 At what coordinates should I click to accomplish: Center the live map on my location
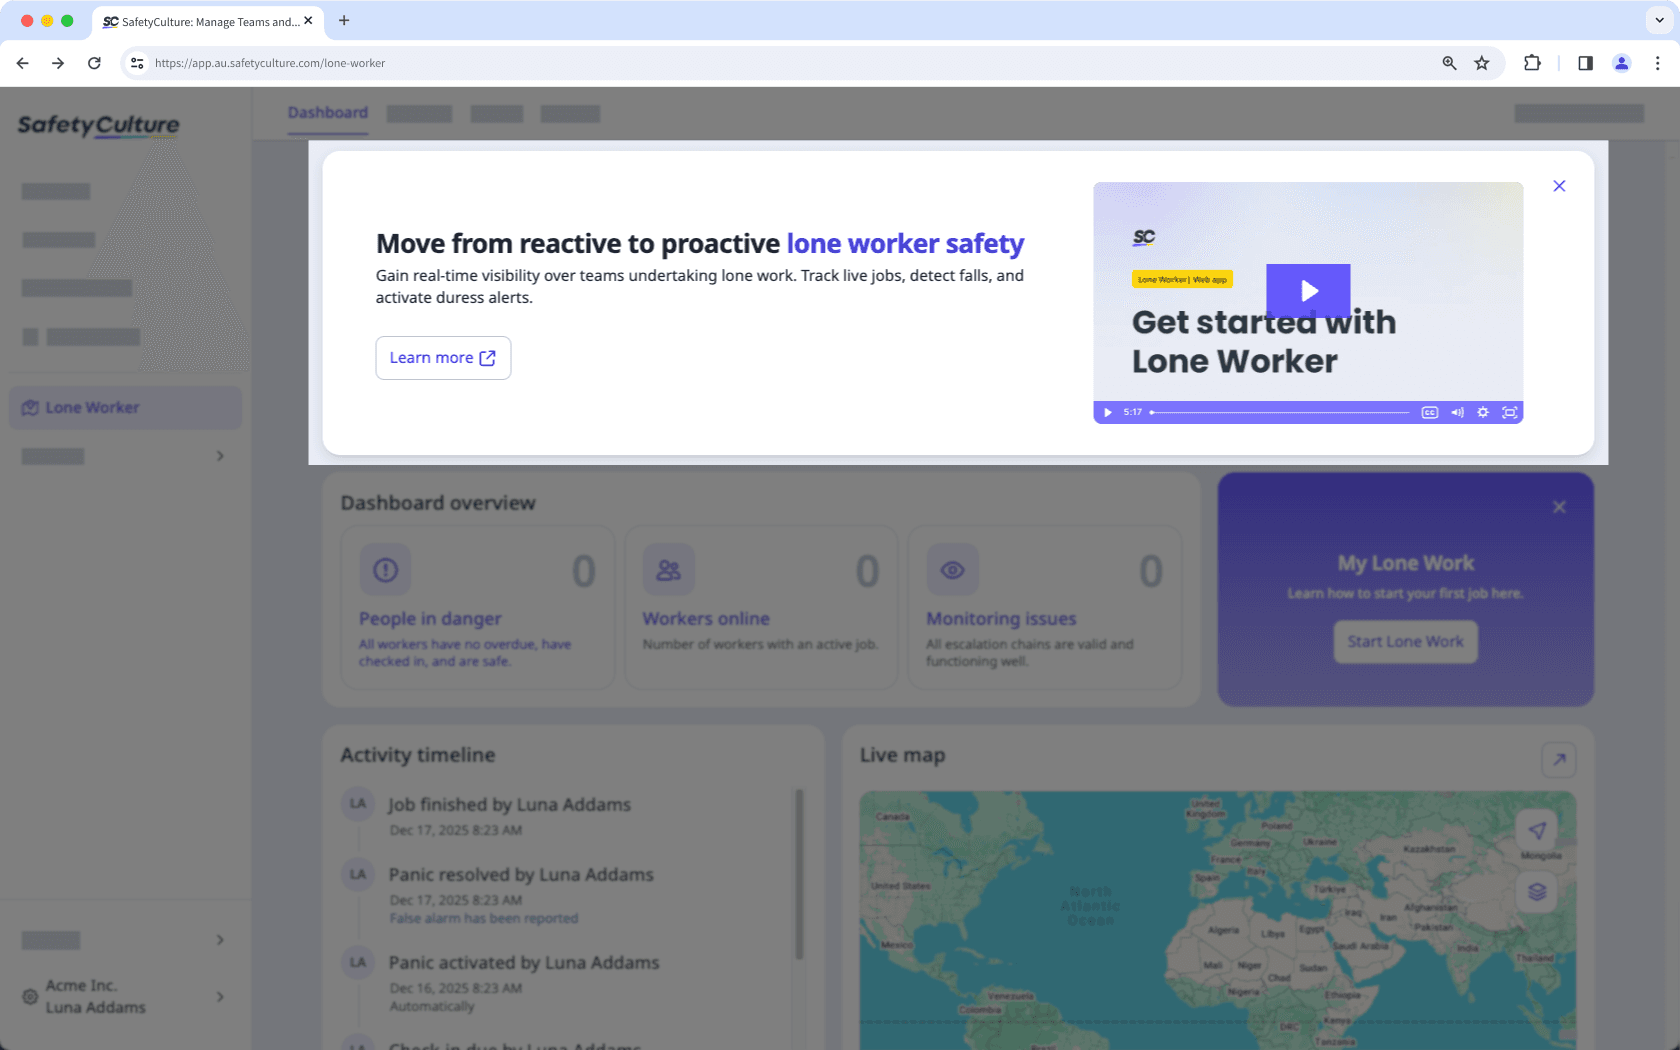(1537, 830)
